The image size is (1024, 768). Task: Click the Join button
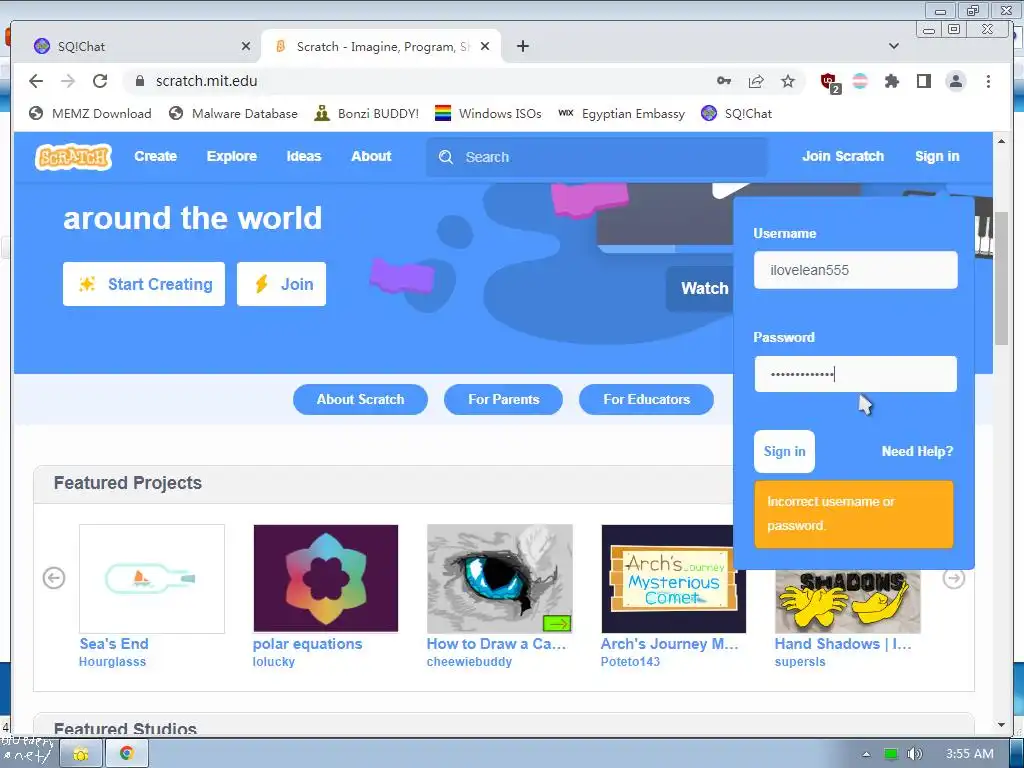[281, 284]
